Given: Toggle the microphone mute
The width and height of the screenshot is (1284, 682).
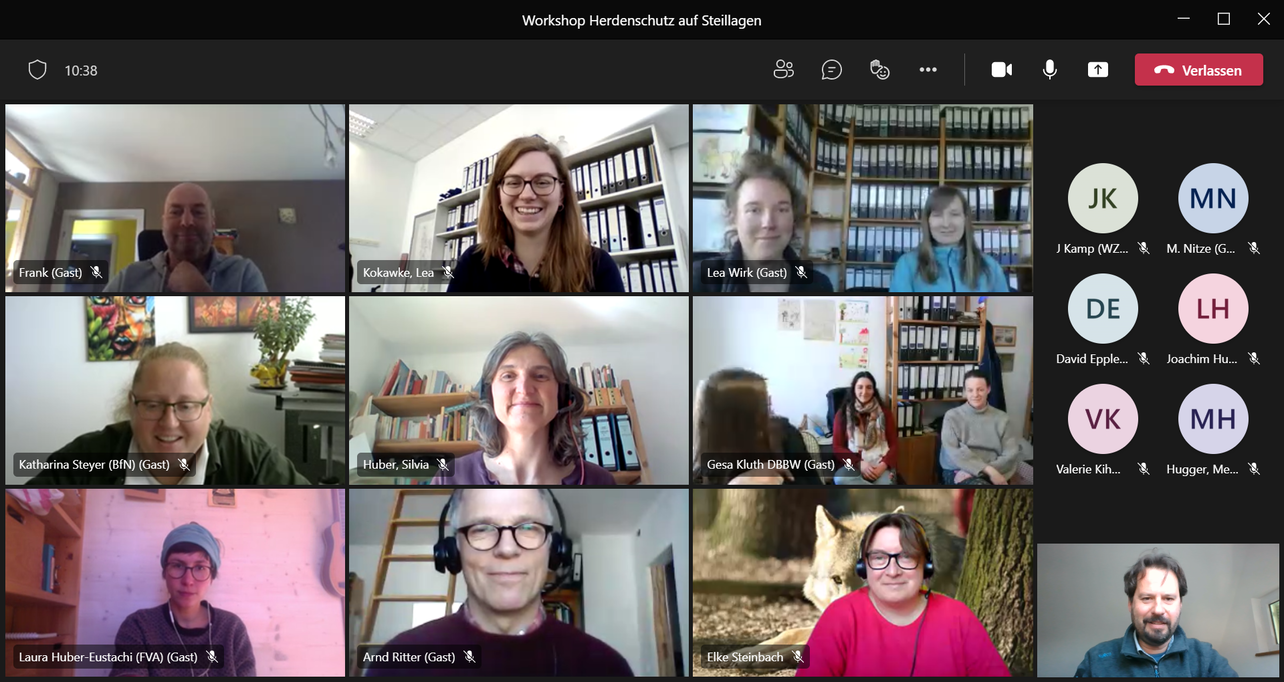Looking at the screenshot, I should coord(1050,70).
